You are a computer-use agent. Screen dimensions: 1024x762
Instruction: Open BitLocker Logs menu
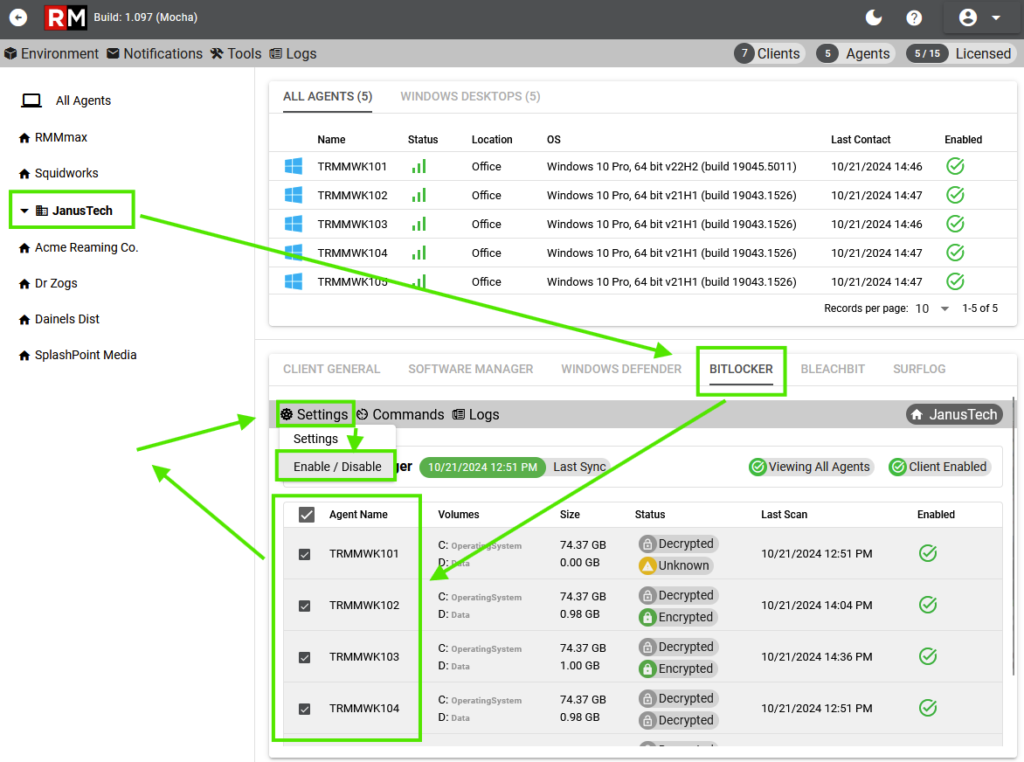click(x=475, y=415)
